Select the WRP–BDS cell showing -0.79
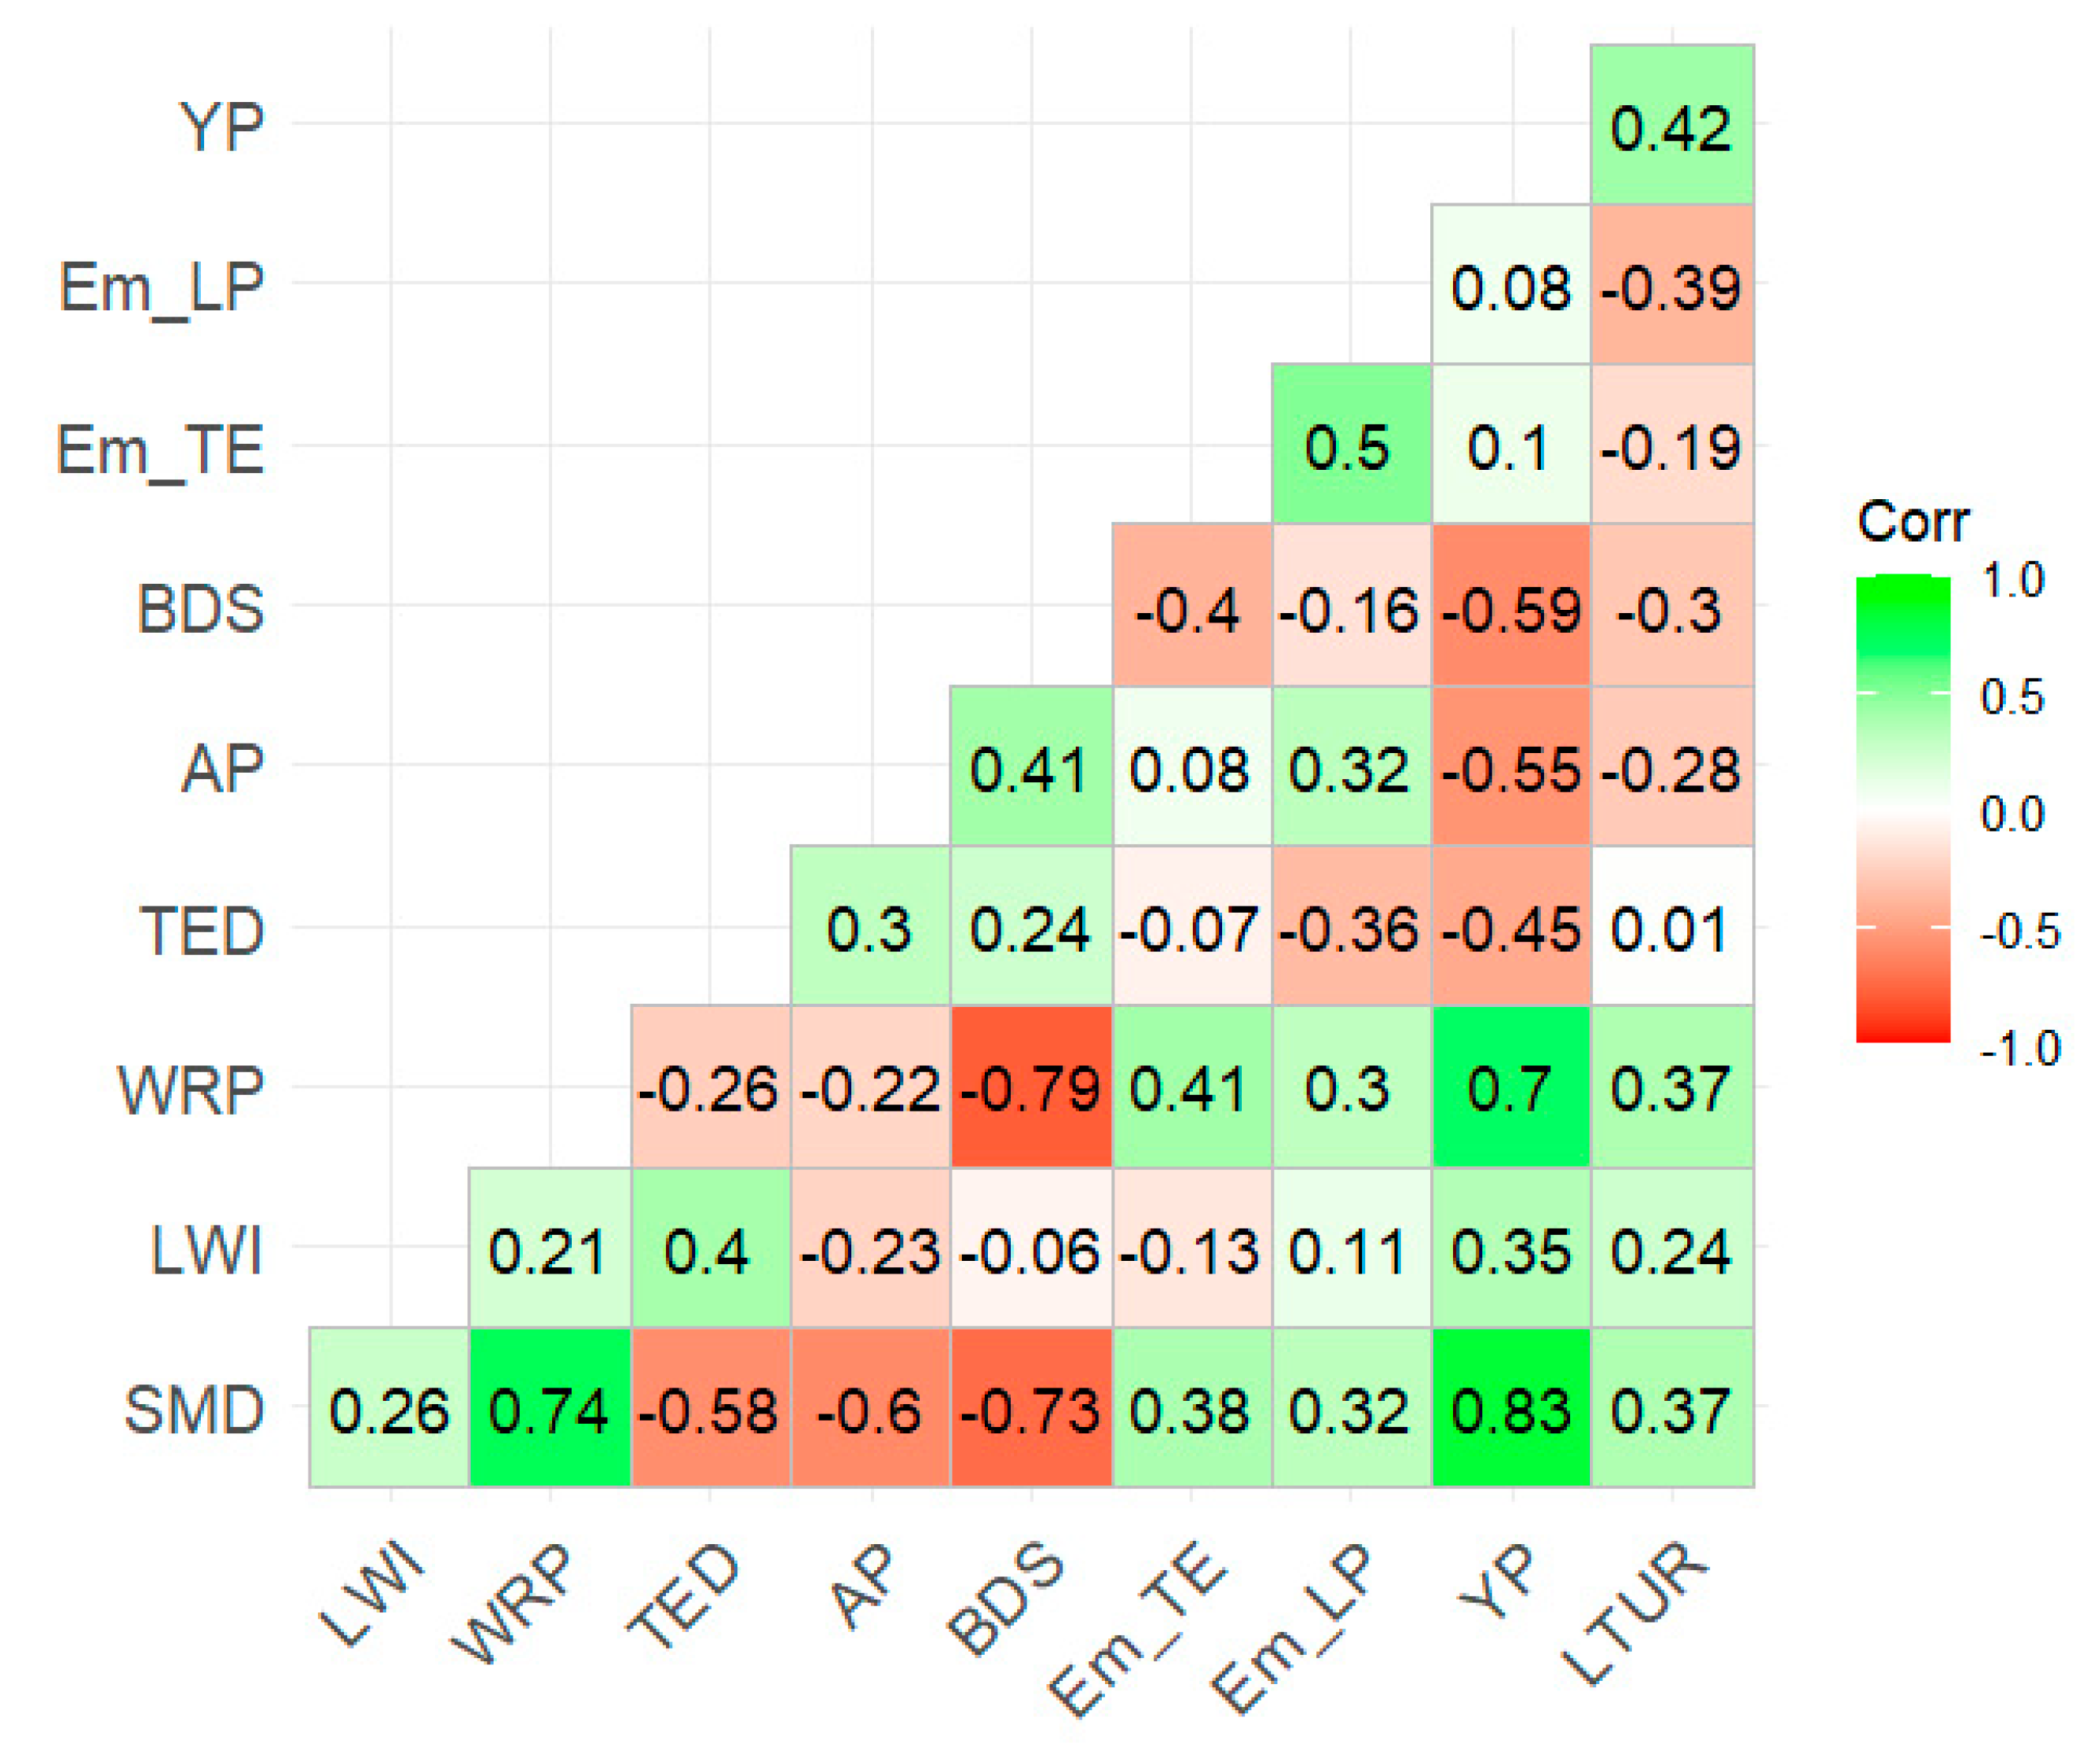This screenshot has width=2089, height=1764. [x=1030, y=1087]
